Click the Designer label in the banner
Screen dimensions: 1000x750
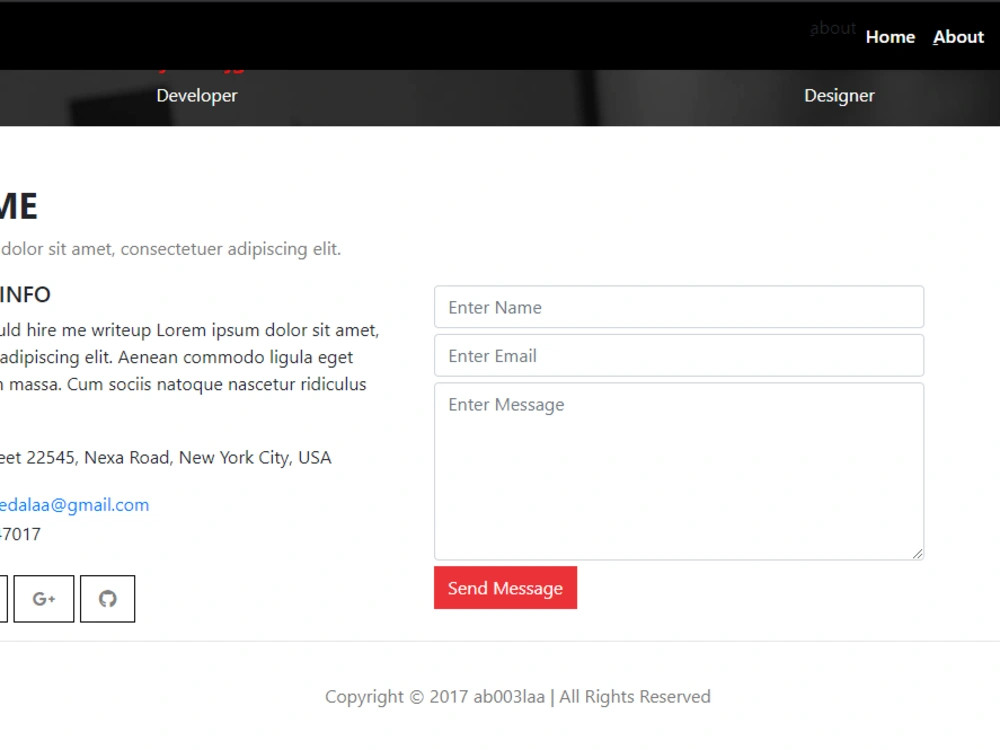(x=839, y=96)
